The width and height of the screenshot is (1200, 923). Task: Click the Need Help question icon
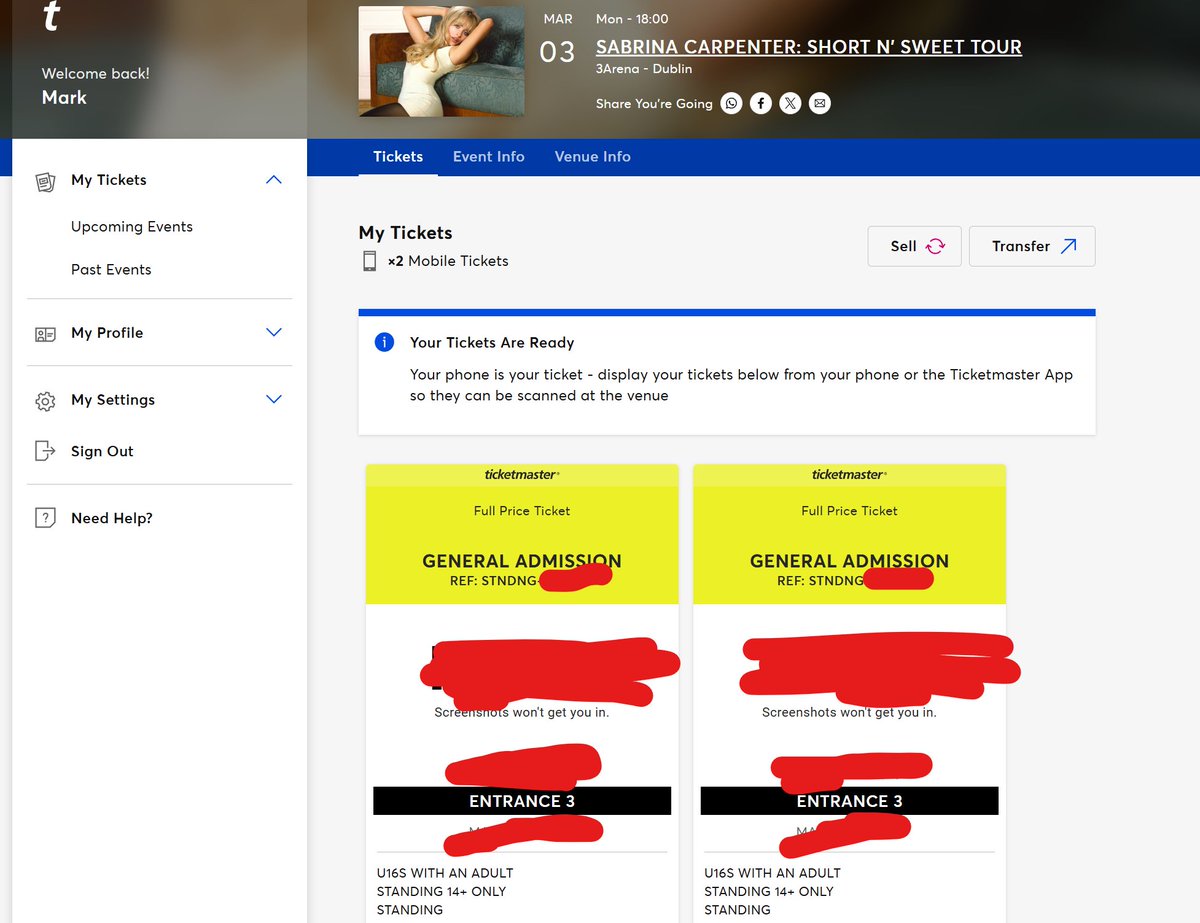click(x=45, y=518)
